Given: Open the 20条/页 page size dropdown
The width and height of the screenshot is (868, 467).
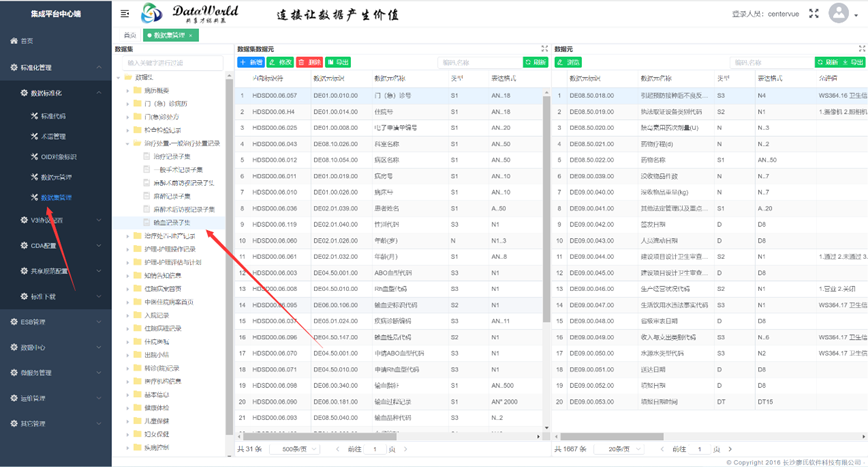Looking at the screenshot, I should (619, 449).
